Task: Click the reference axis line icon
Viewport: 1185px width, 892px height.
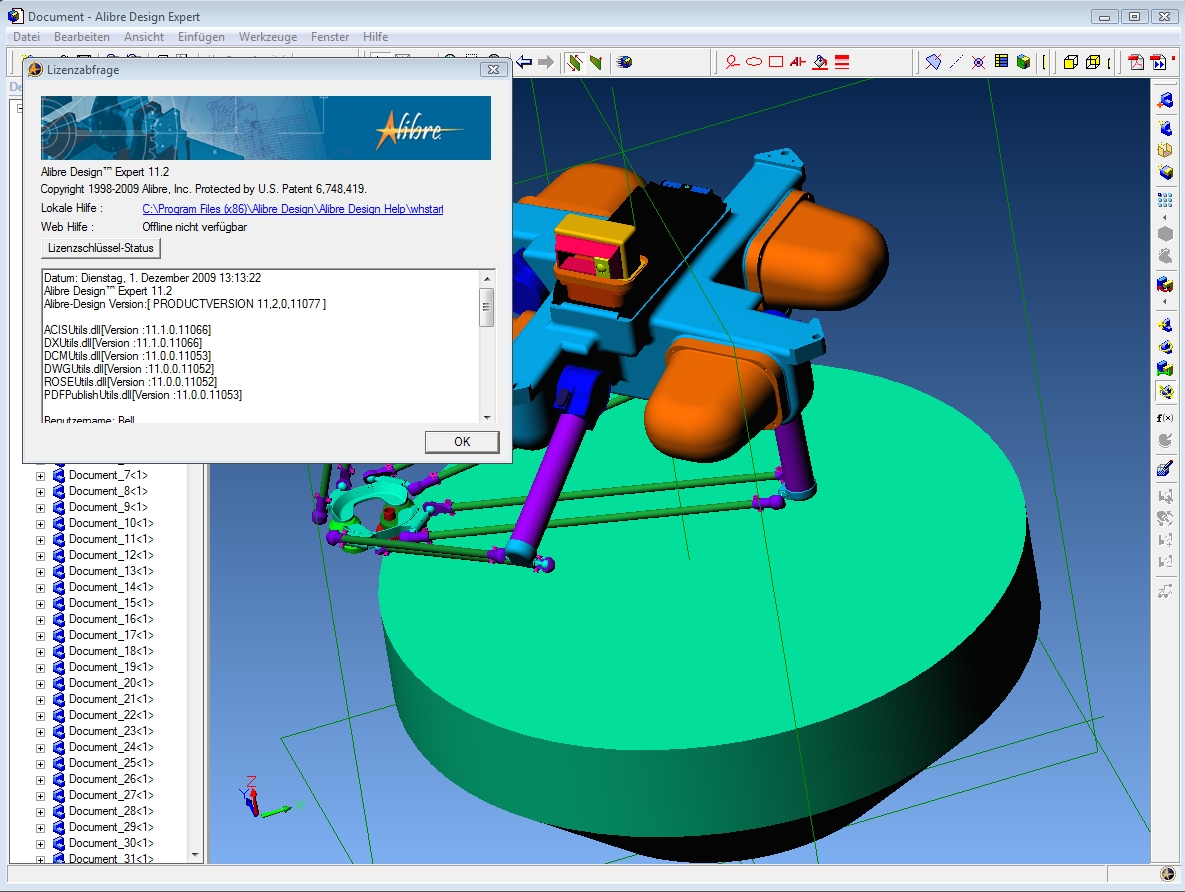Action: (x=956, y=62)
